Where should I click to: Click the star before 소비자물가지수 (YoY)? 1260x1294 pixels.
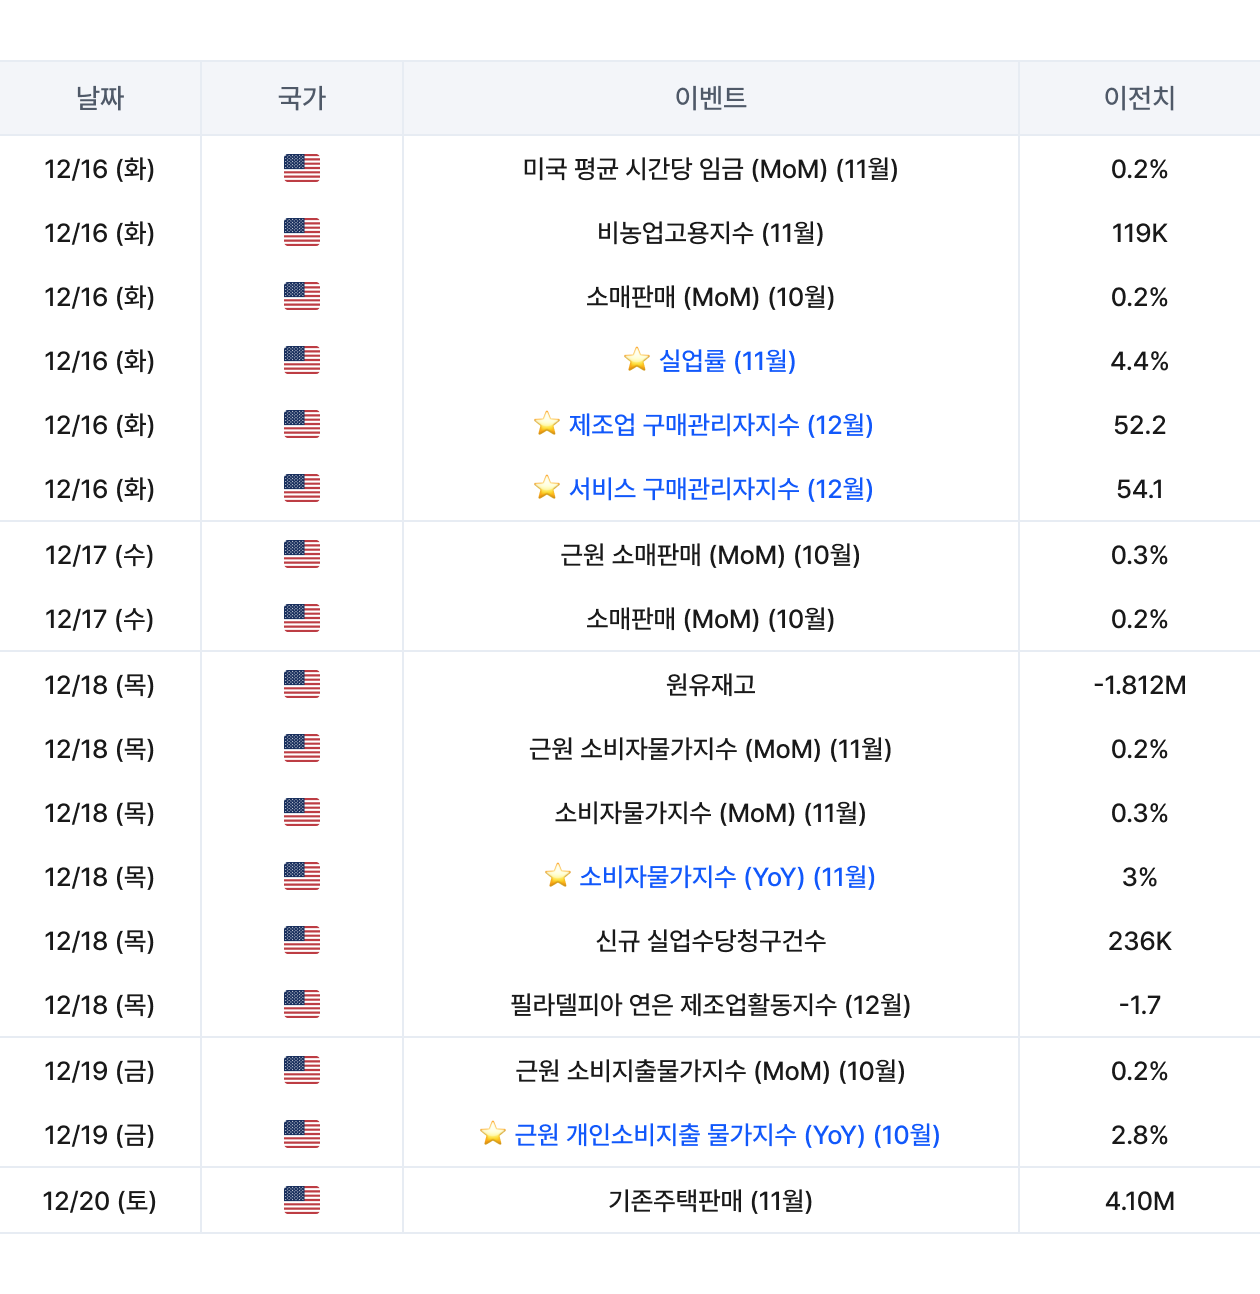(x=557, y=876)
